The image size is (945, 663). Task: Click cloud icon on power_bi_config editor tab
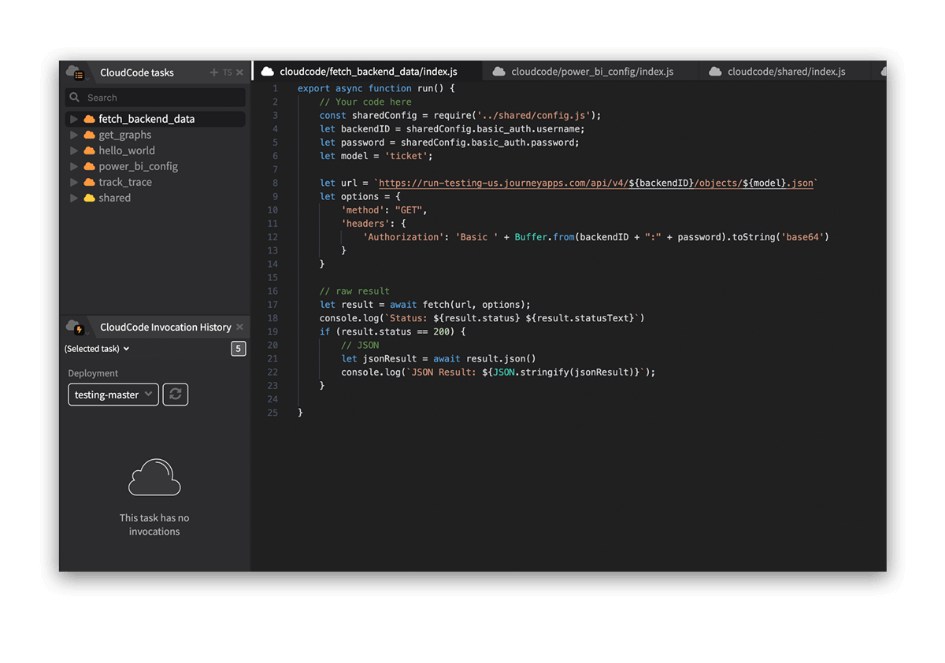[499, 72]
